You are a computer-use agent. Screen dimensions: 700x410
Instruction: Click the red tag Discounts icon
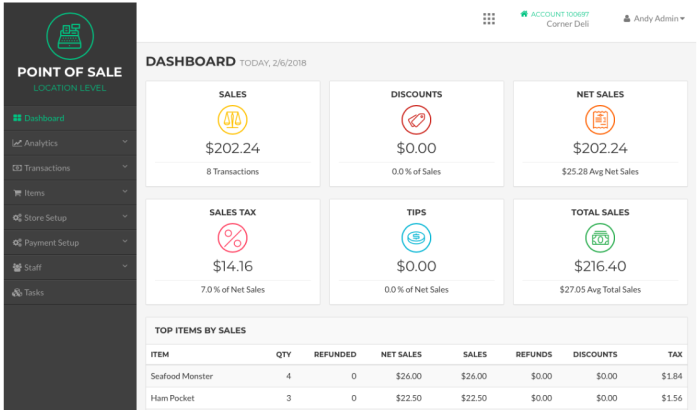(416, 120)
